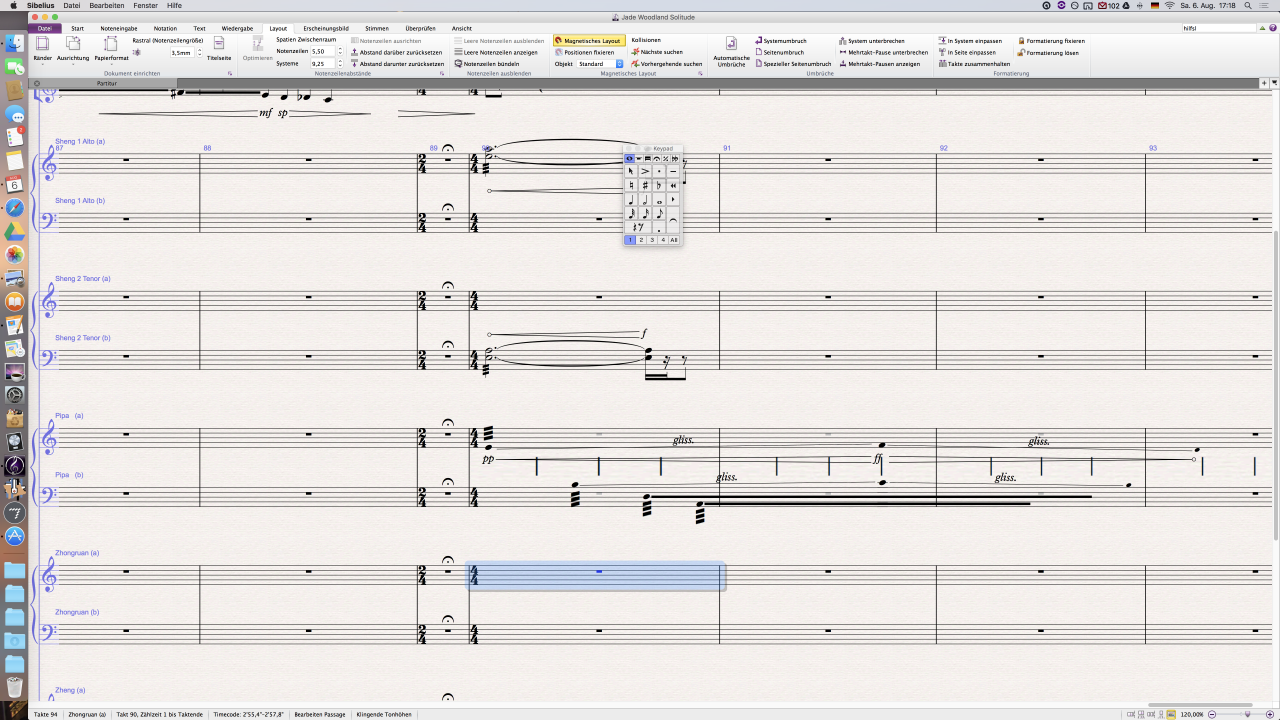Image resolution: width=1280 pixels, height=720 pixels.
Task: Select Keypad layout 2
Action: (x=641, y=240)
